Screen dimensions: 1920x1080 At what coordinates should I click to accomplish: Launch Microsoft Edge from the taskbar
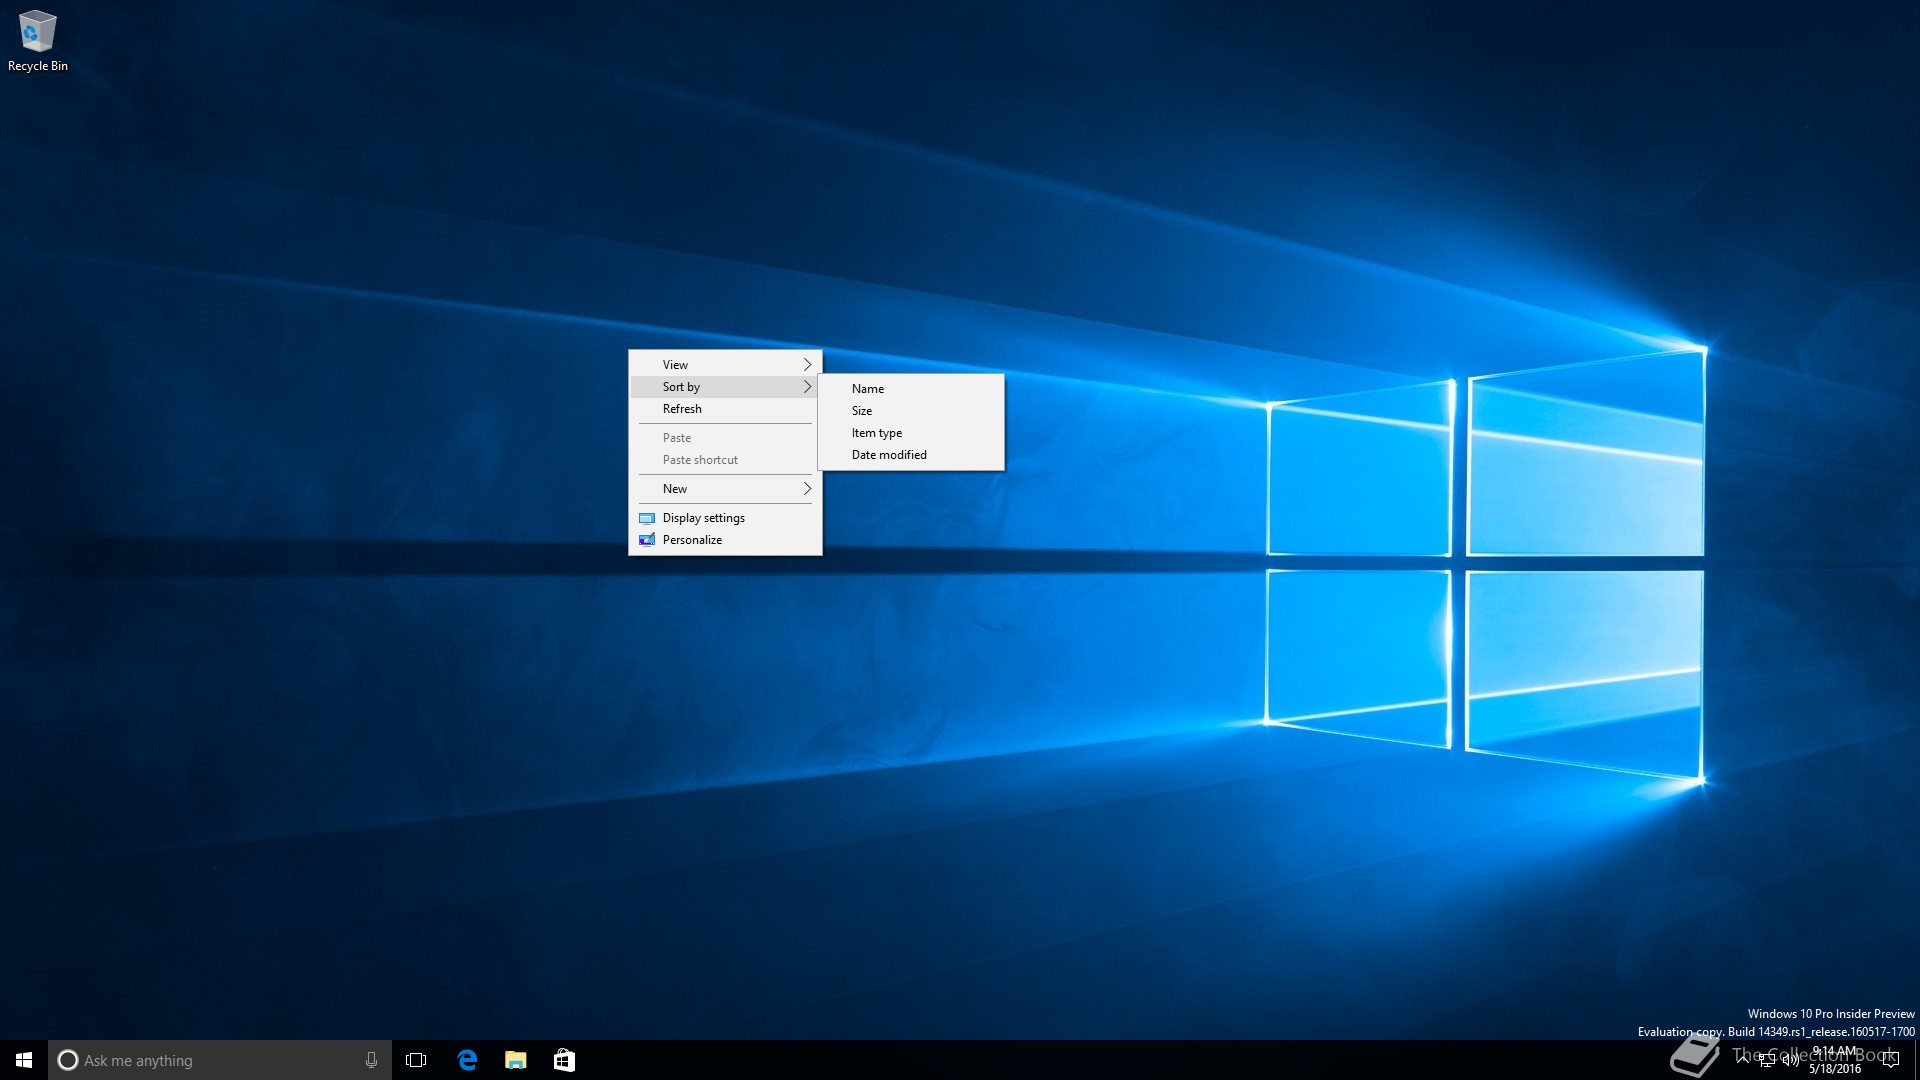click(467, 1060)
